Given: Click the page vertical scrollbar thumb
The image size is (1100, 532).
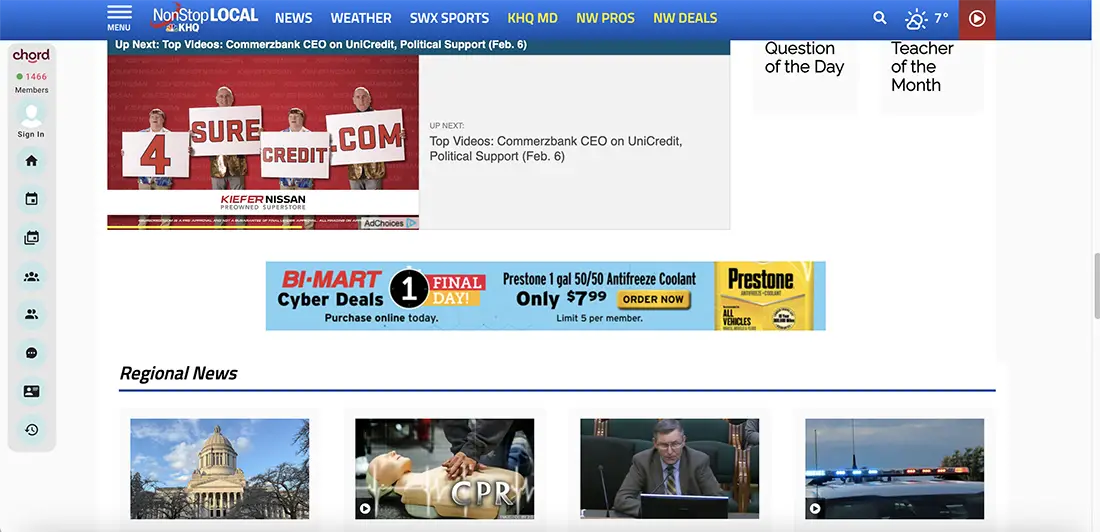Looking at the screenshot, I should pyautogui.click(x=1096, y=286).
